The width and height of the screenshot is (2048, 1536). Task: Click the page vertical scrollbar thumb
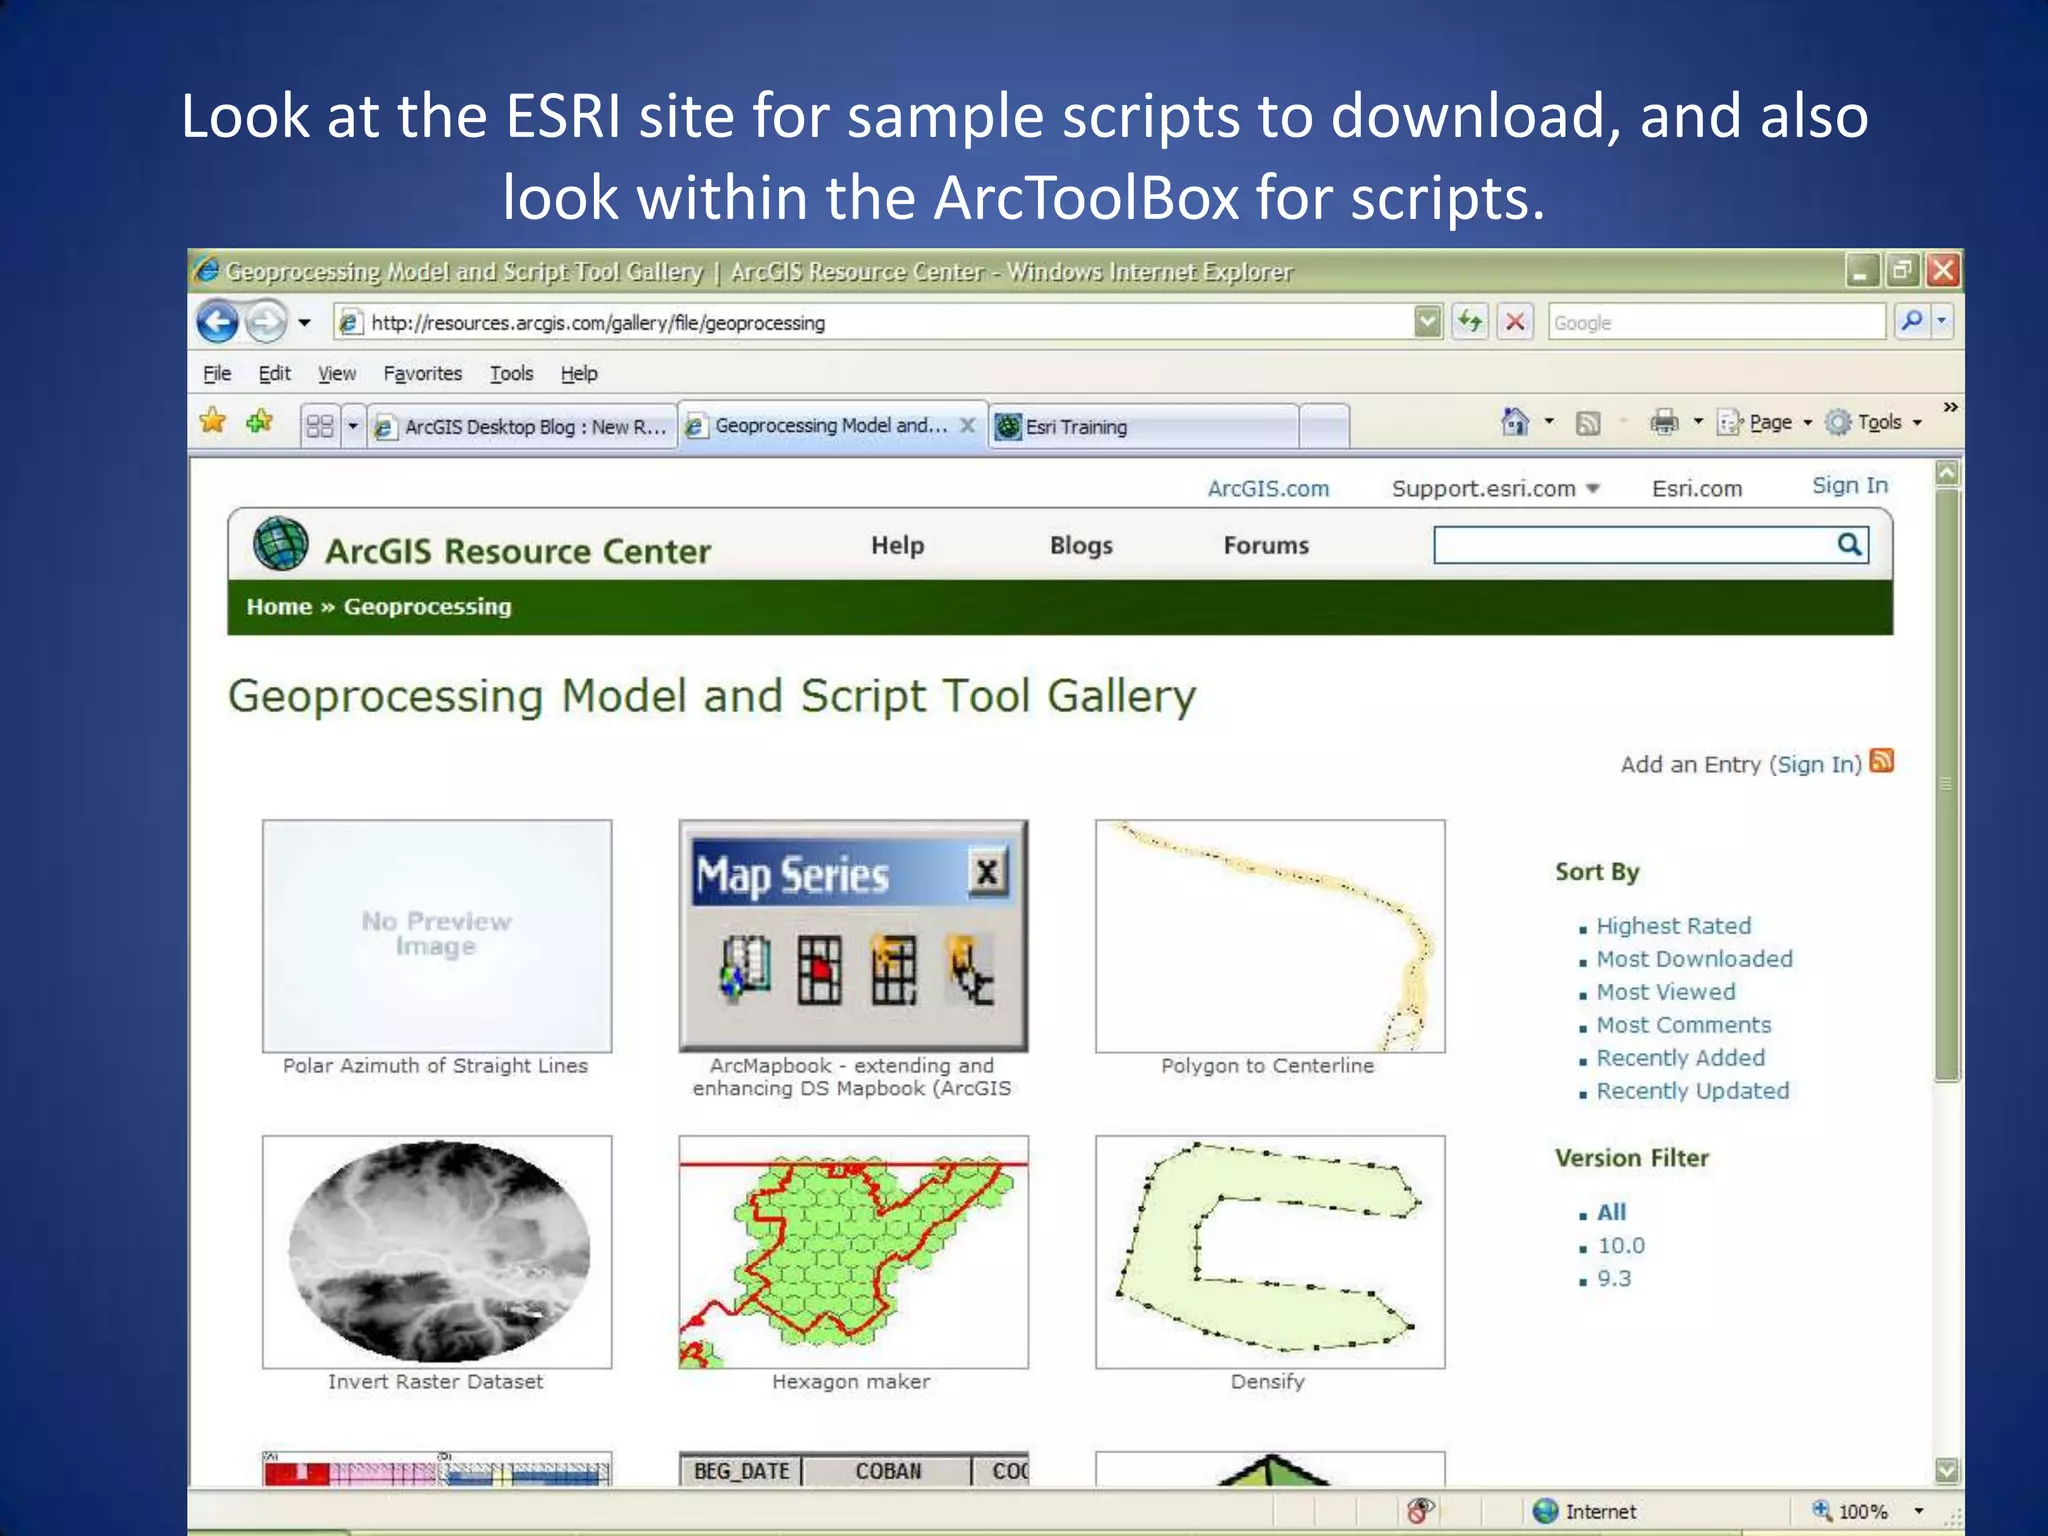1947,785
